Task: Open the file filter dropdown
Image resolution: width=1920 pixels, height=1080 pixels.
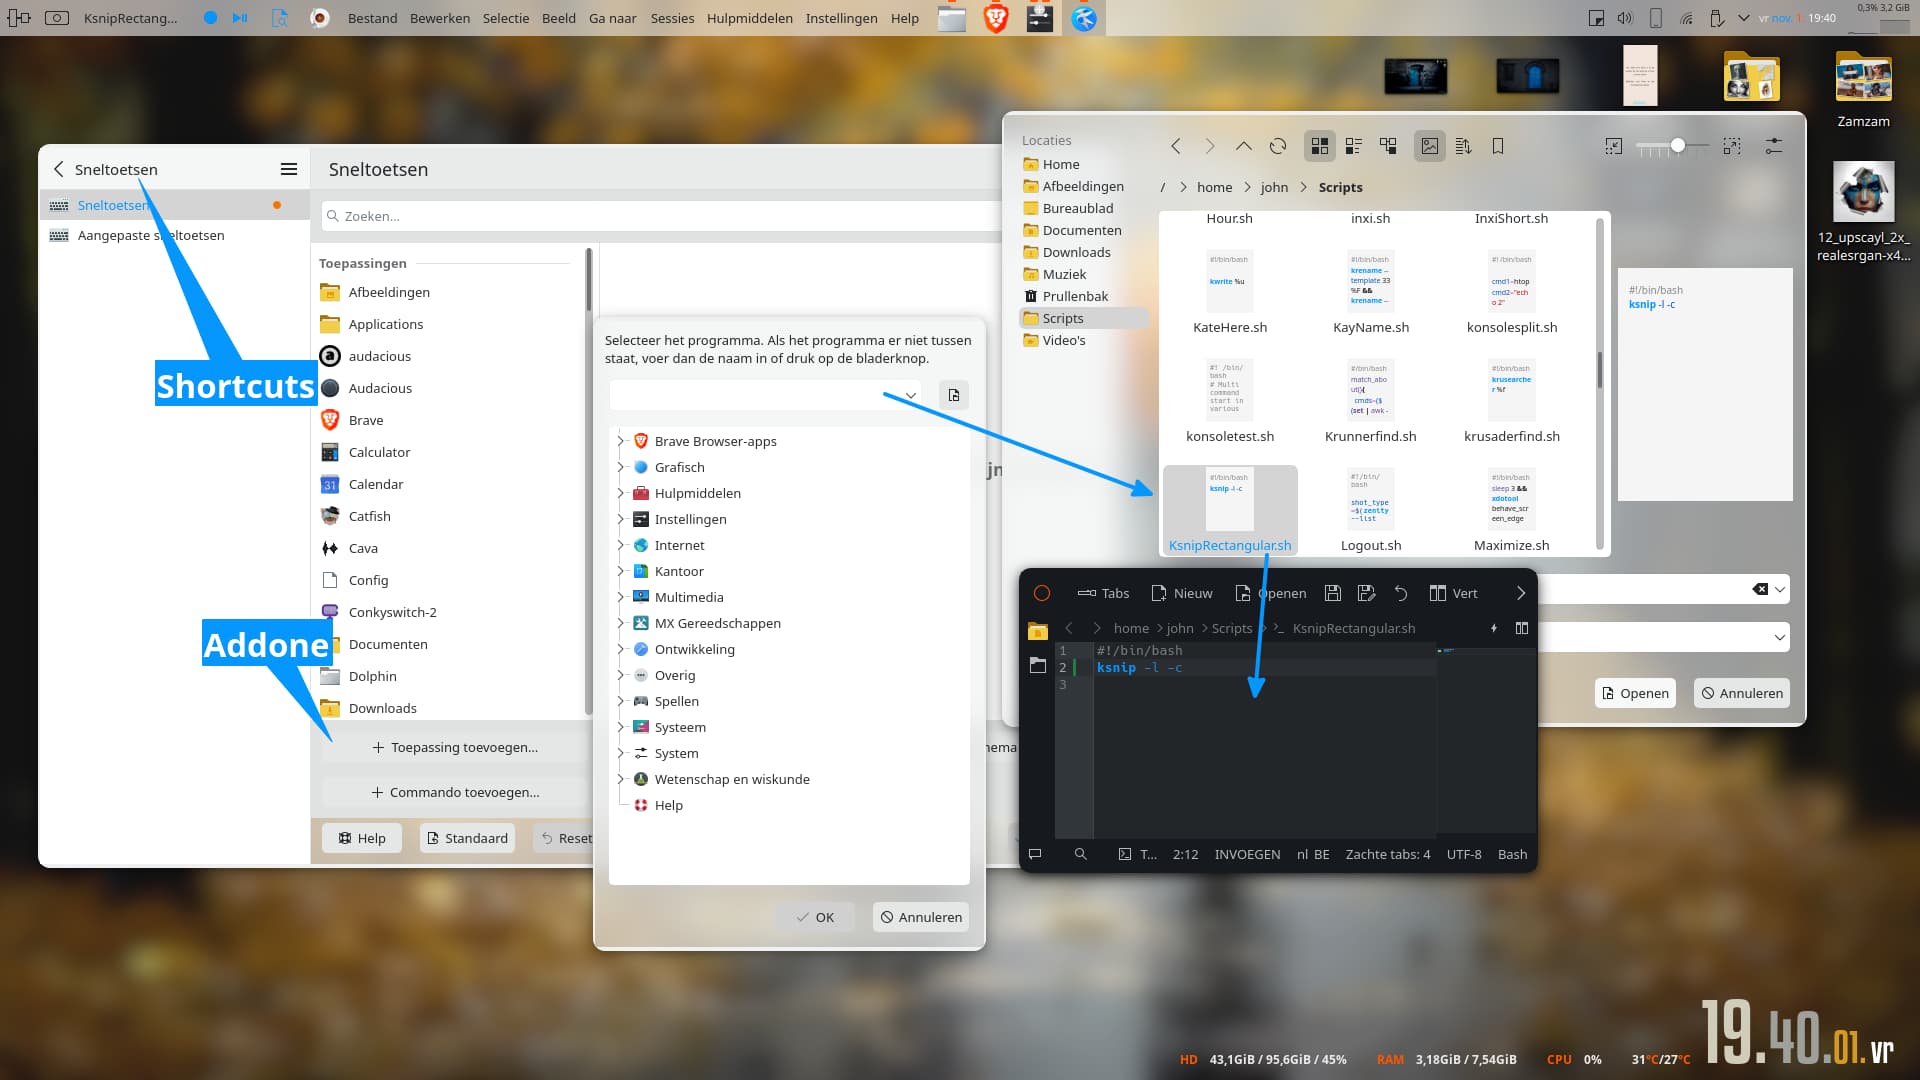Action: click(1780, 637)
